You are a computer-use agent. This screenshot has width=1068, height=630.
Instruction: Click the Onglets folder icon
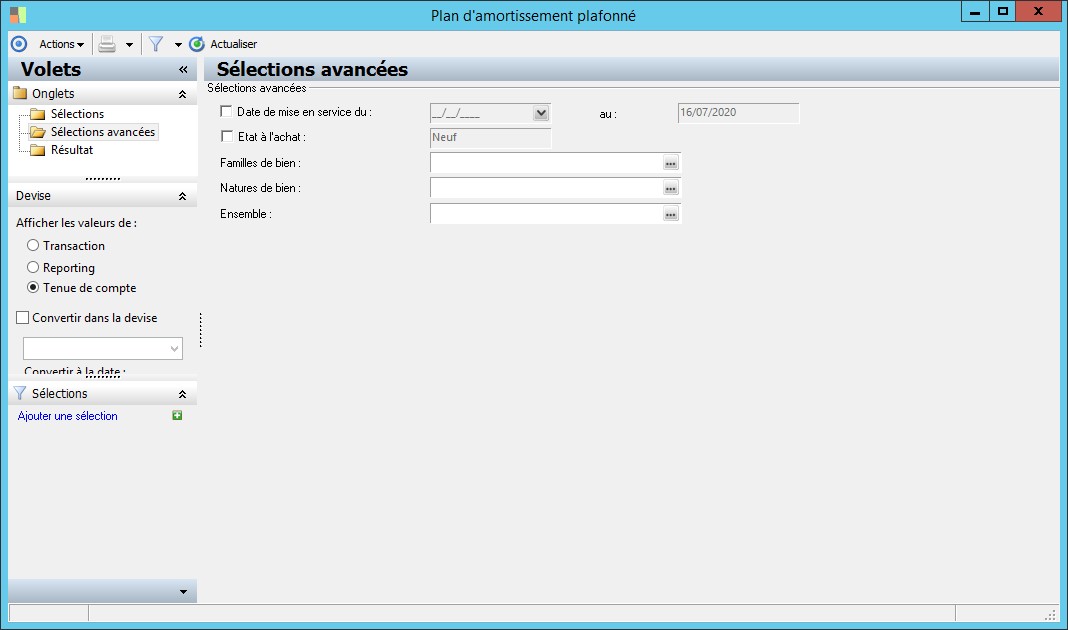pos(20,93)
